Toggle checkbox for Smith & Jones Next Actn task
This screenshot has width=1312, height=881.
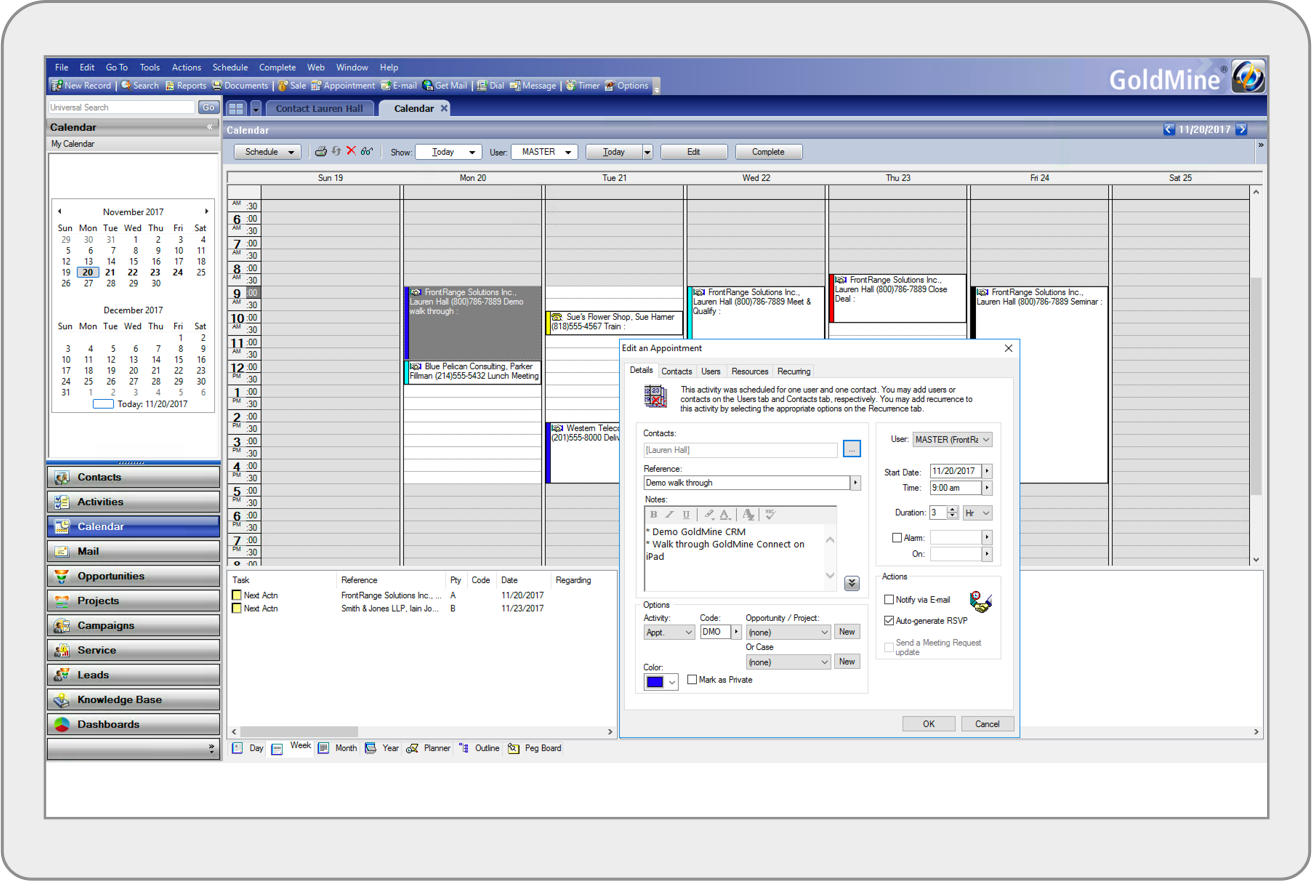[x=237, y=608]
